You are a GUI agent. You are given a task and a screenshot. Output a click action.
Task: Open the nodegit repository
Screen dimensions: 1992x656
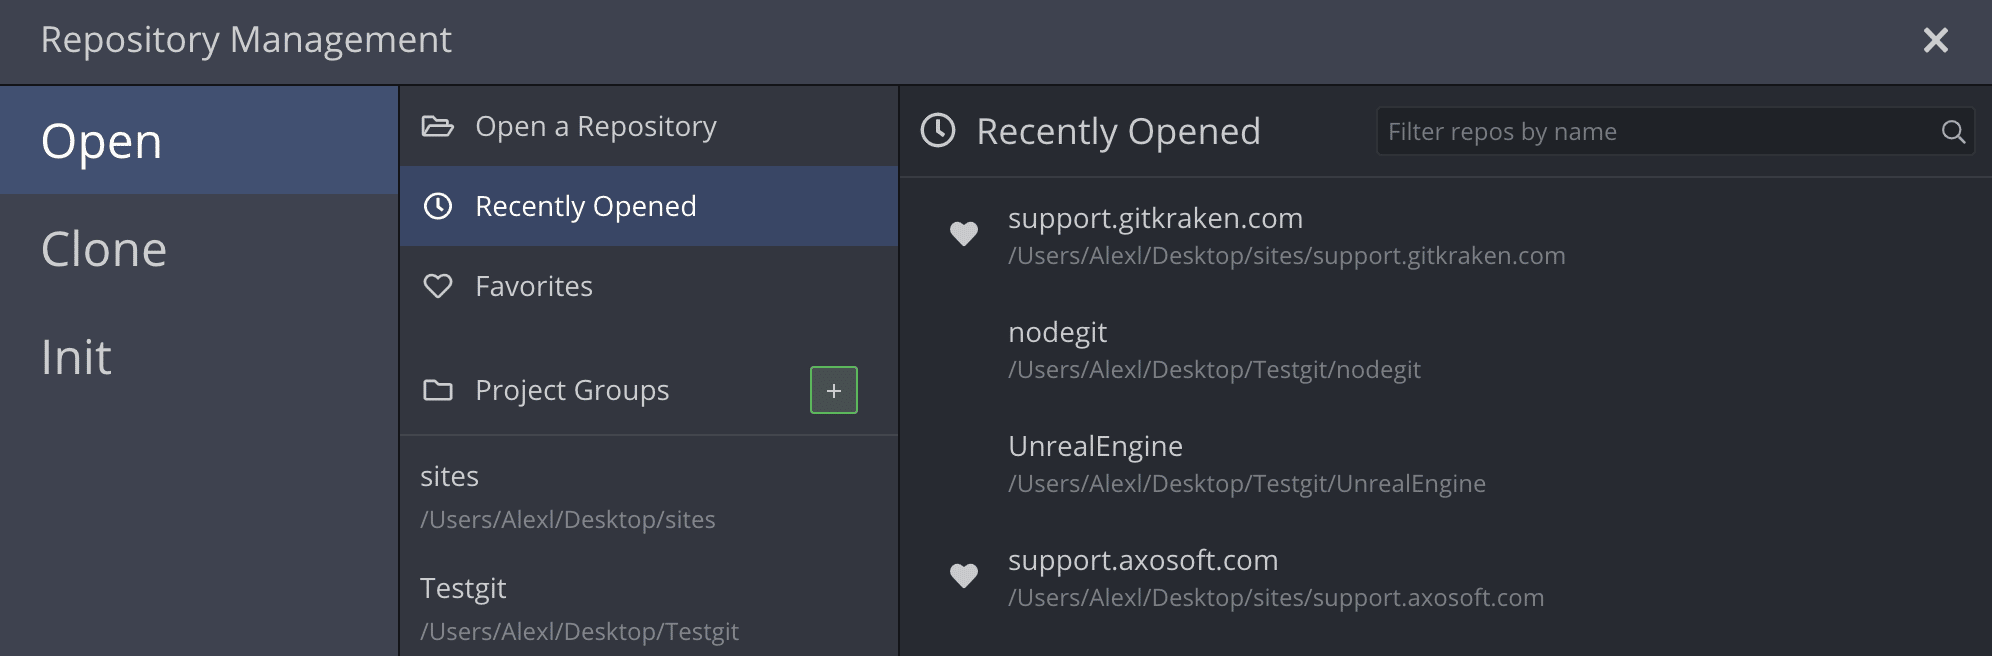1058,333
